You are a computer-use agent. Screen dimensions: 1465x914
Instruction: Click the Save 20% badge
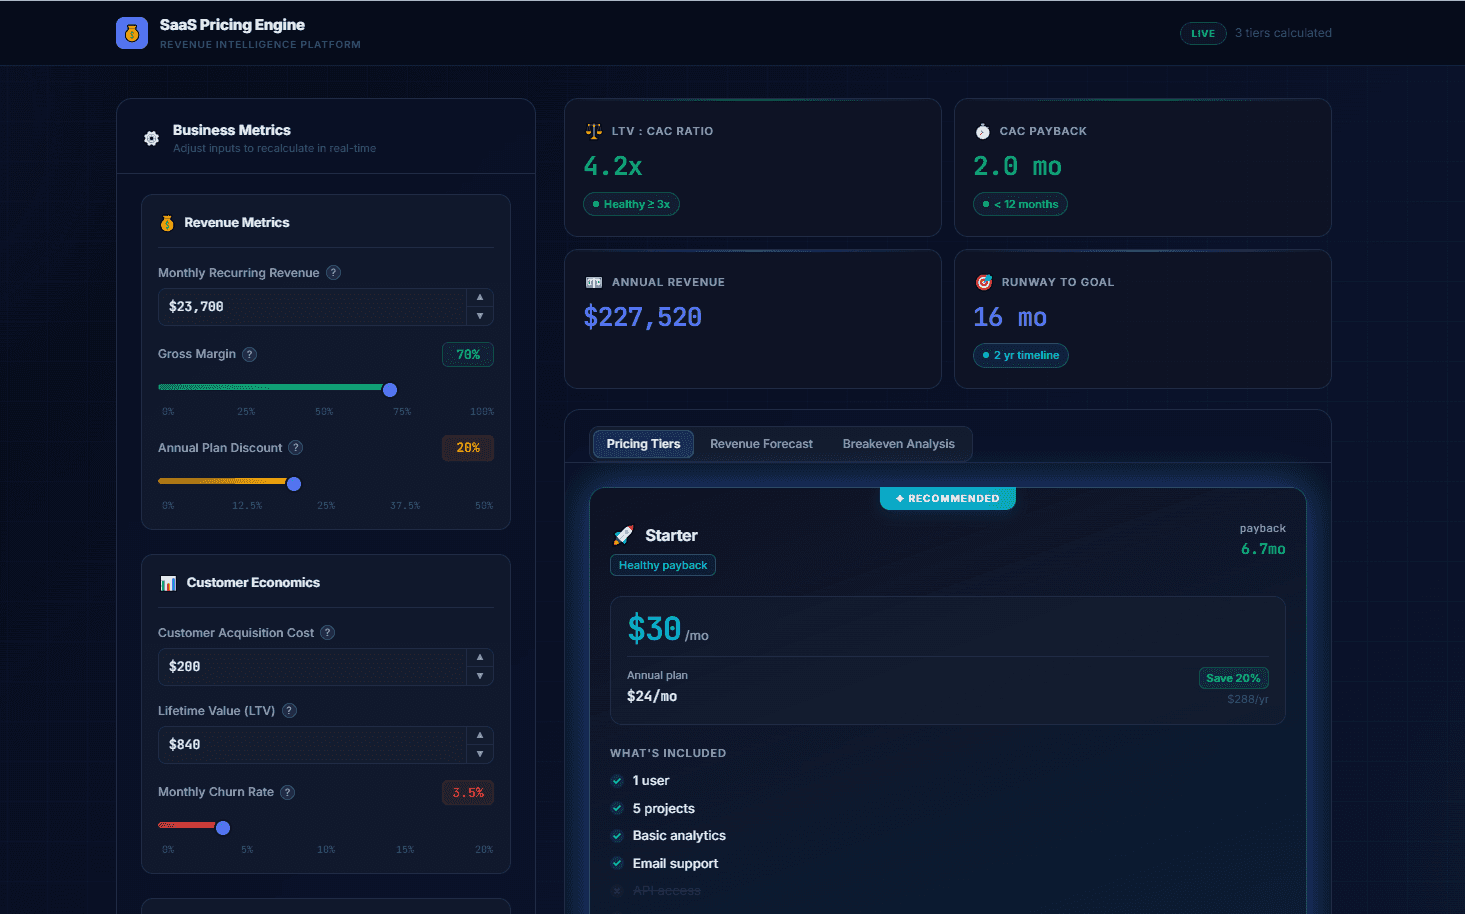[x=1233, y=678]
